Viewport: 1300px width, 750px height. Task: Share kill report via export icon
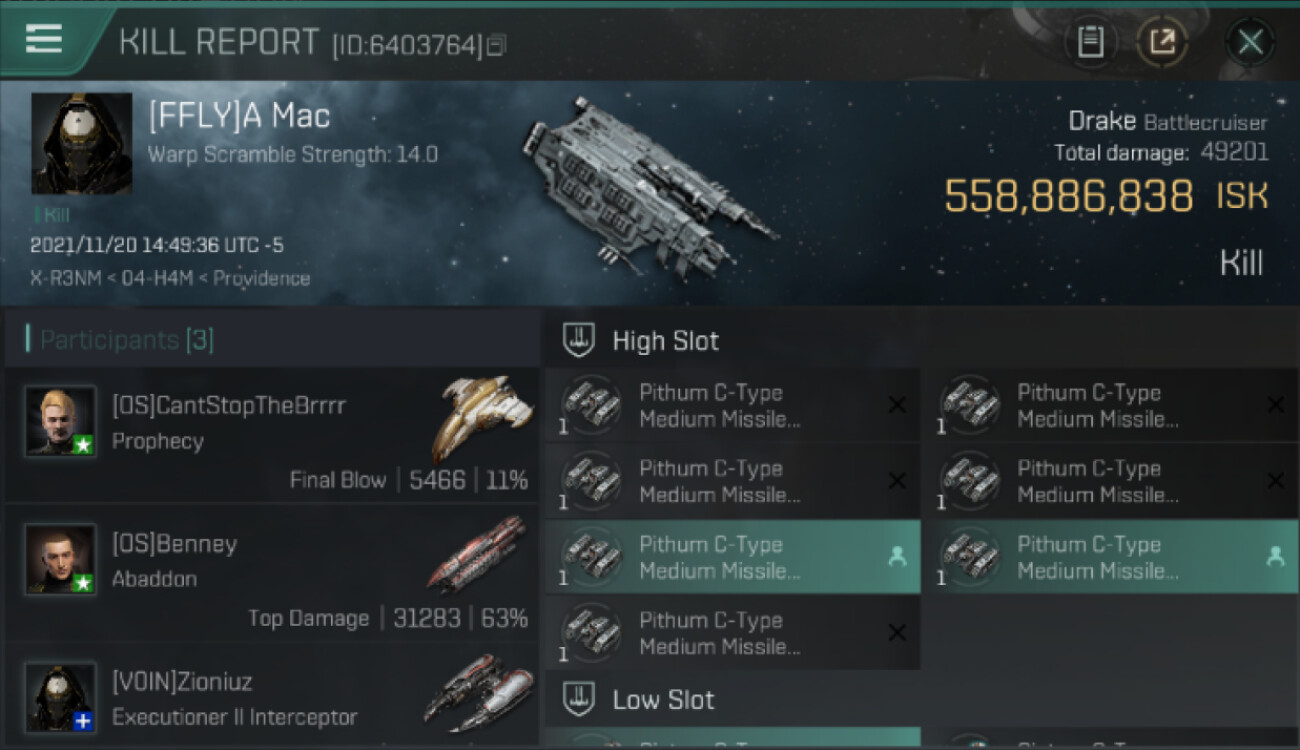pyautogui.click(x=1162, y=42)
